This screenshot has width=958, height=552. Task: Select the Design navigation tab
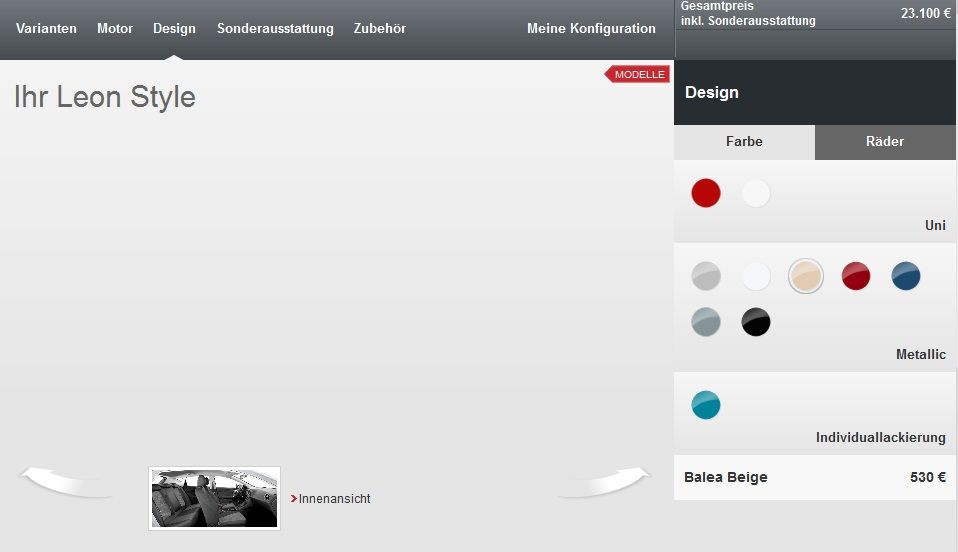[174, 28]
